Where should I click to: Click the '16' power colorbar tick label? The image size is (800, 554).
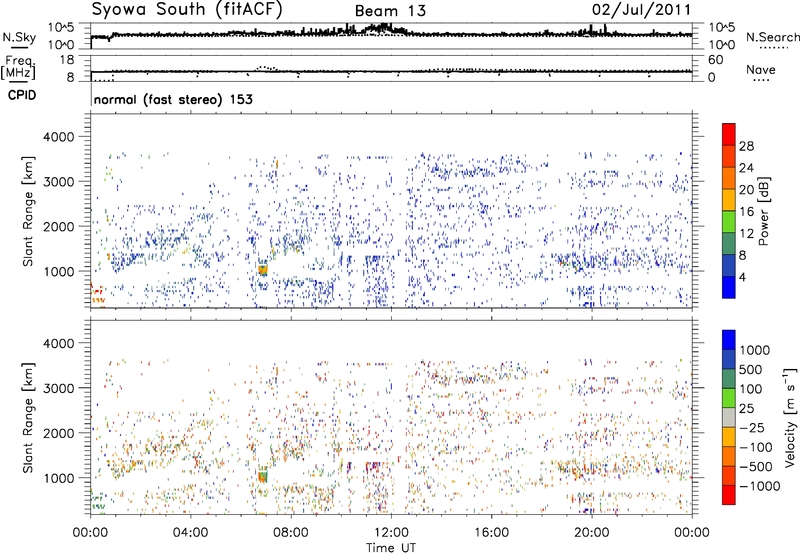746,212
